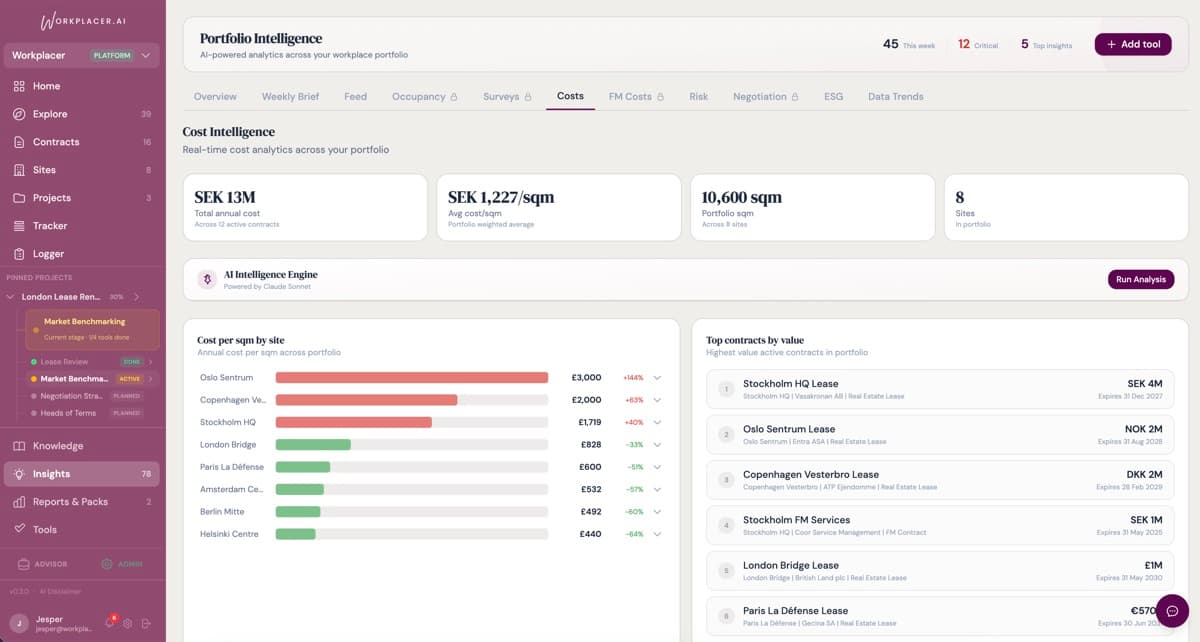Open the Stockholm HQ Lease contract
Screen dimensions: 1200x642
click(940, 389)
